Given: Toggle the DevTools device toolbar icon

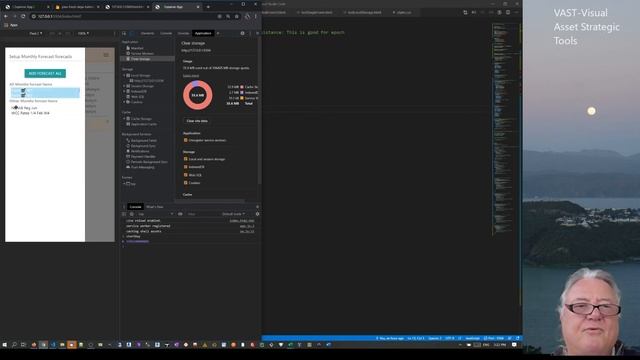Looking at the screenshot, I should click(x=131, y=33).
